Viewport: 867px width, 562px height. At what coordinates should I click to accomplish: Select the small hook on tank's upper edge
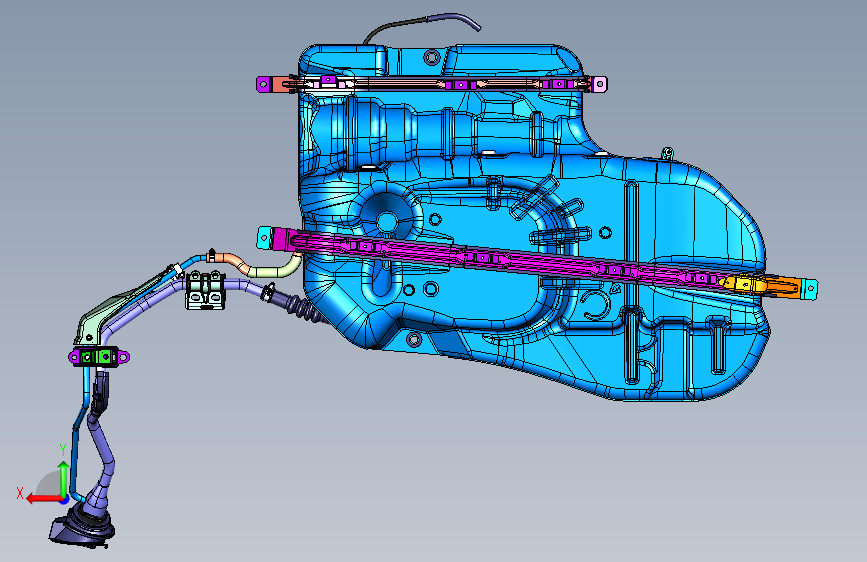click(x=668, y=153)
